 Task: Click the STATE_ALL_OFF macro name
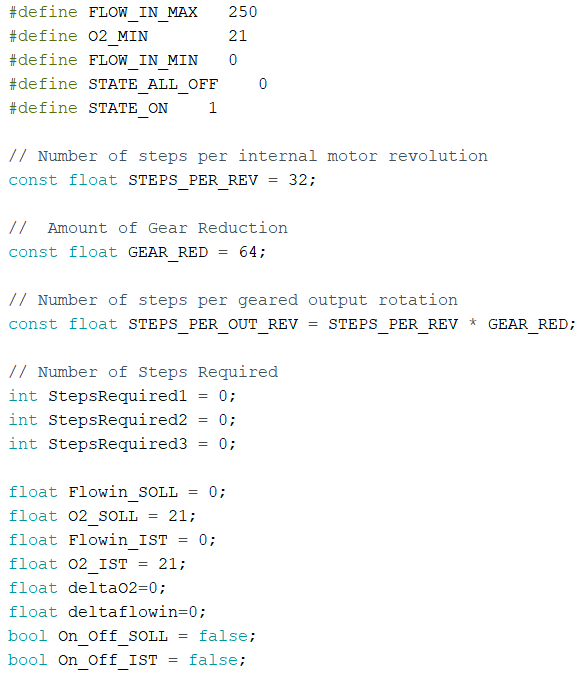pyautogui.click(x=153, y=84)
